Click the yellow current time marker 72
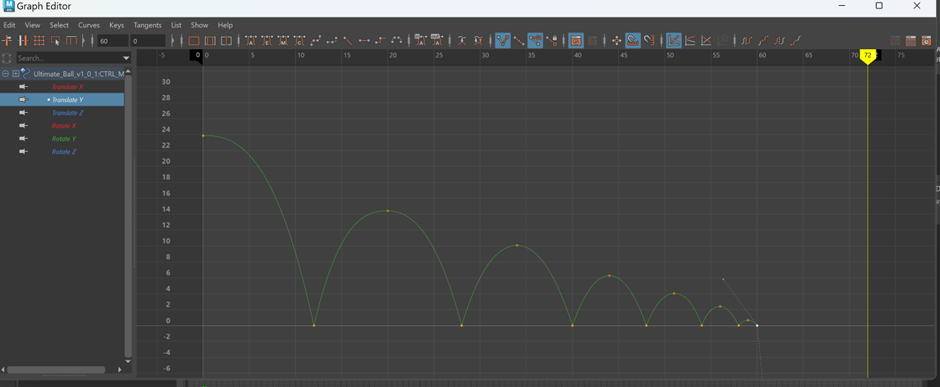The height and width of the screenshot is (387, 940). pyautogui.click(x=867, y=55)
